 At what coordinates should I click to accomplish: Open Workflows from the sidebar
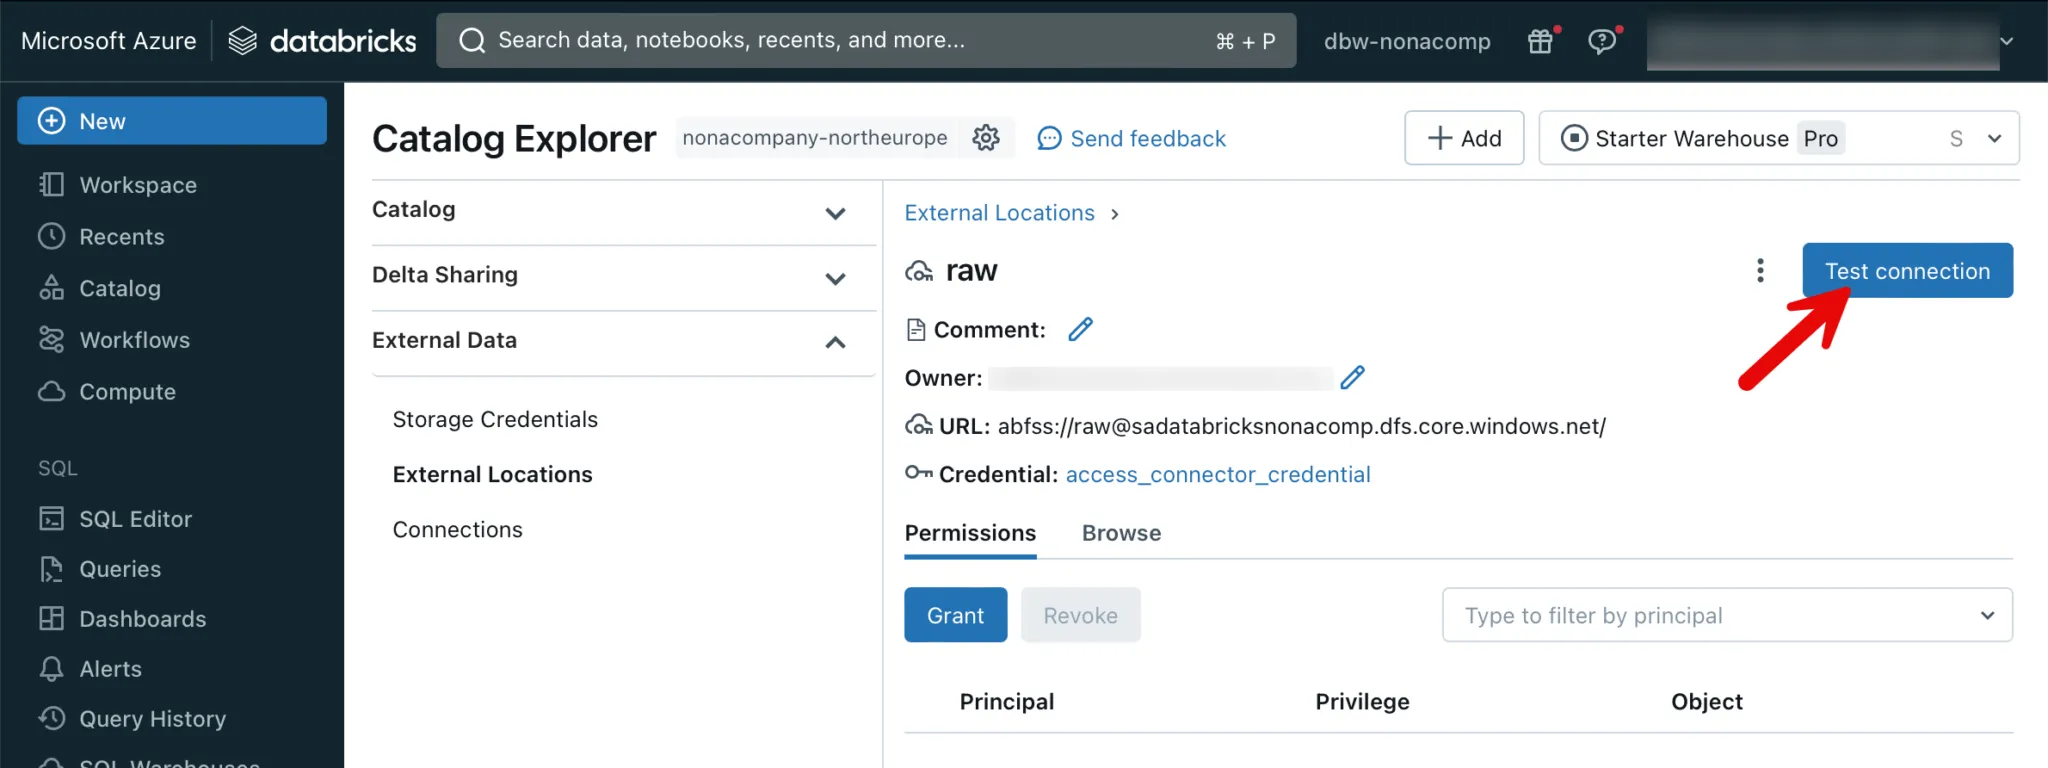(134, 340)
